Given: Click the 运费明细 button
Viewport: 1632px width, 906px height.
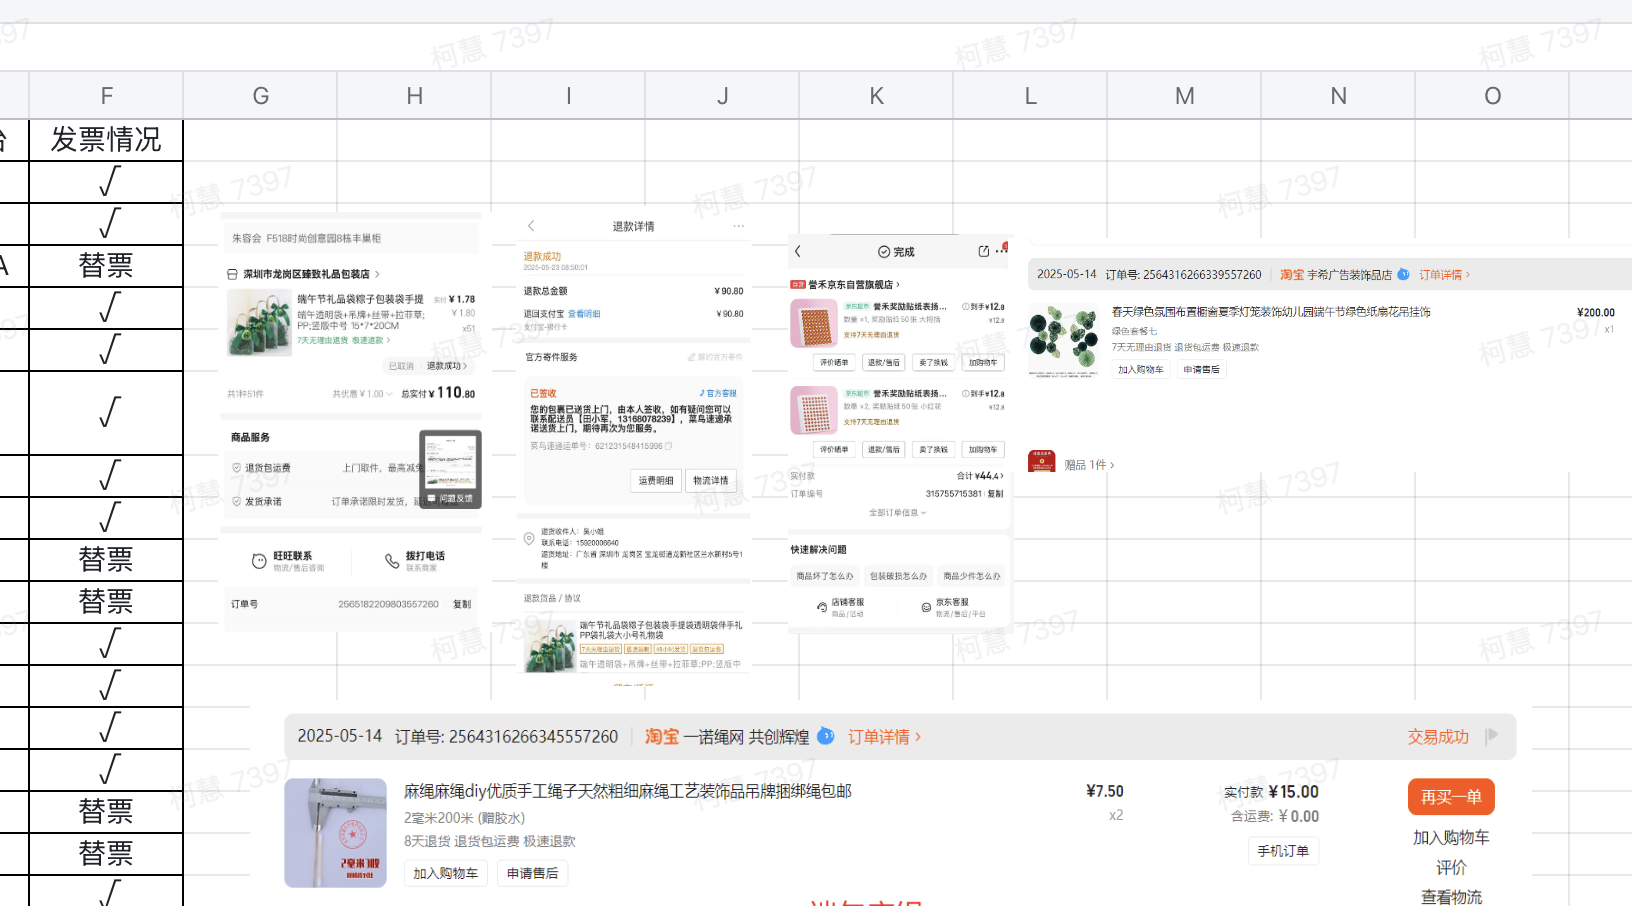Looking at the screenshot, I should (x=656, y=481).
